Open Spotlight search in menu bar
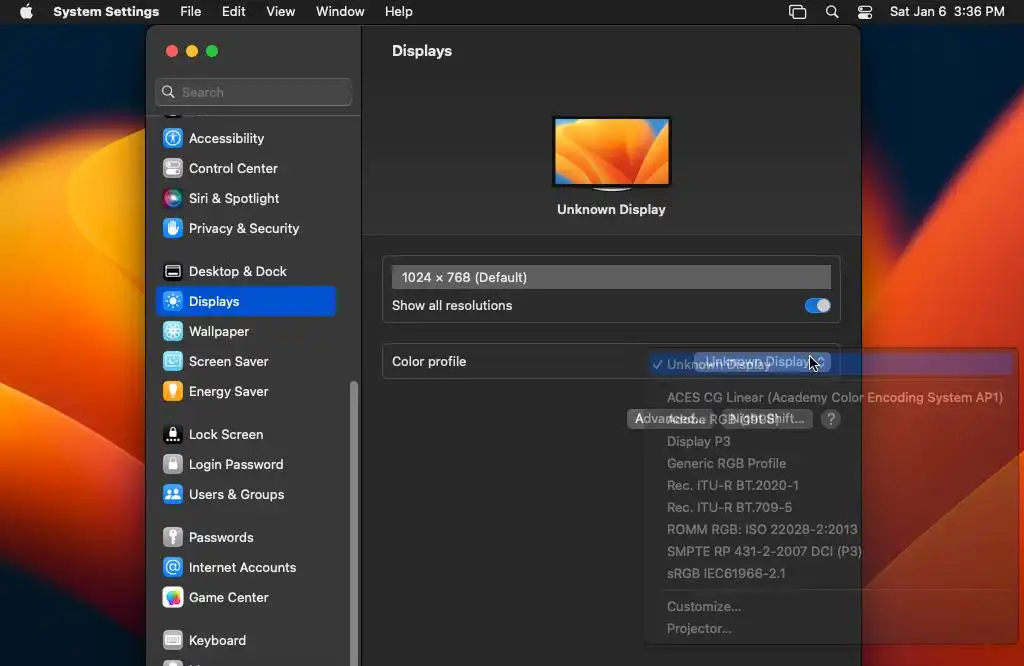 (x=831, y=12)
